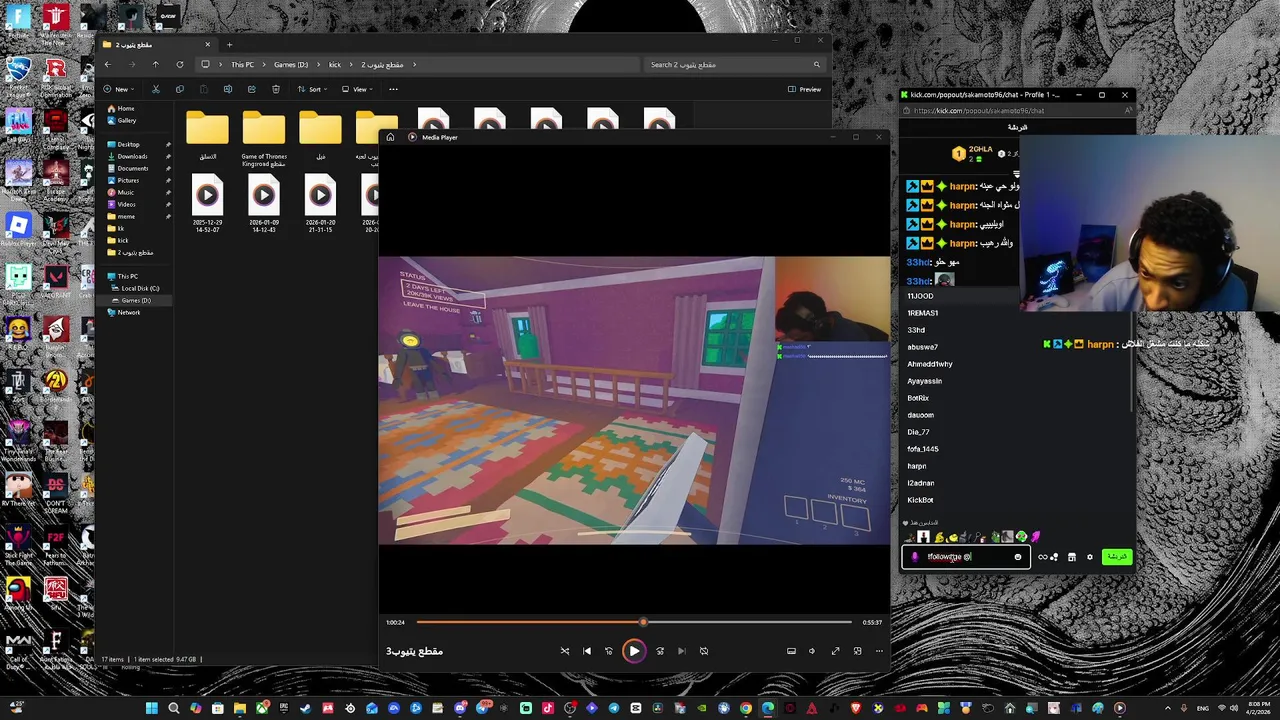
Task: Open a new File Explorer tab
Action: (229, 44)
